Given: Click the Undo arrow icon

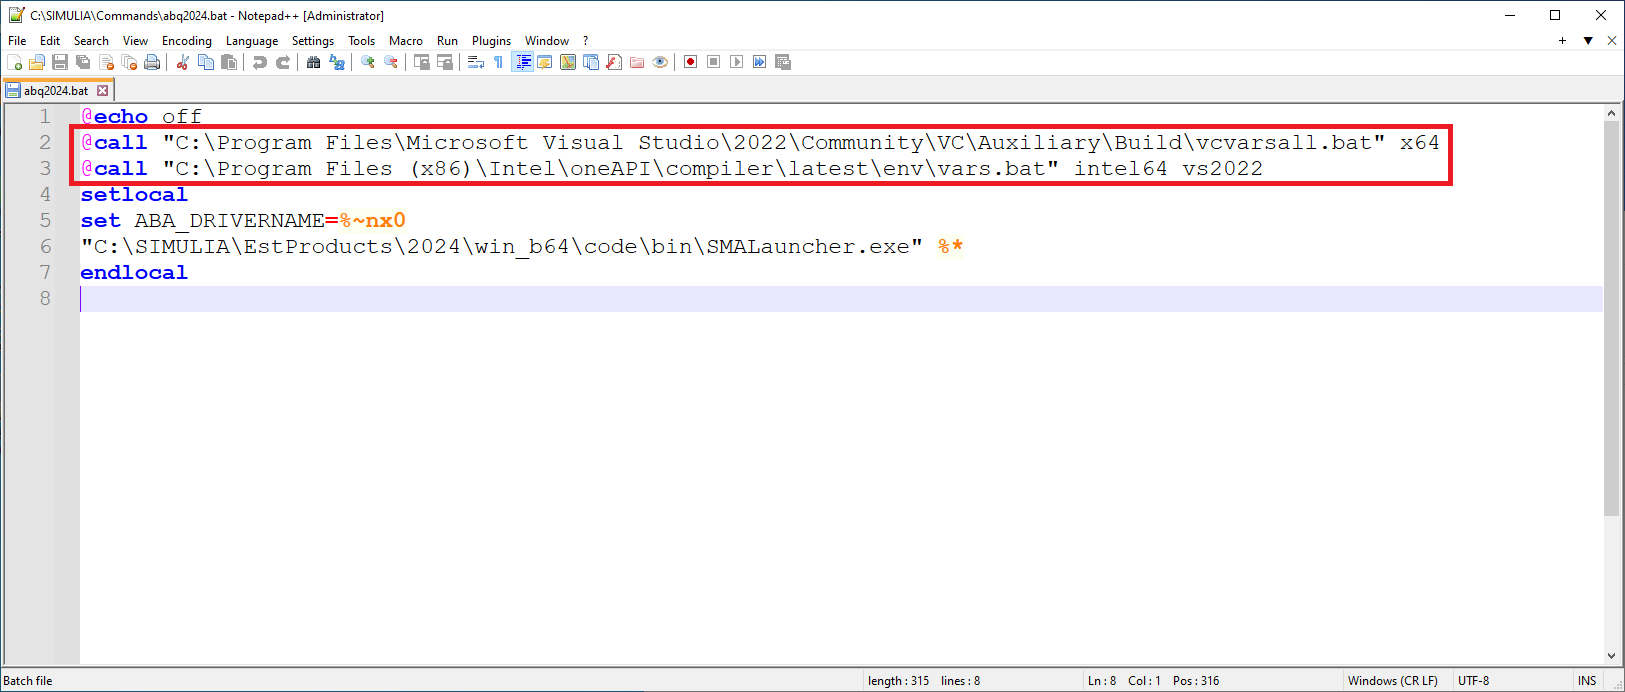Looking at the screenshot, I should [260, 62].
